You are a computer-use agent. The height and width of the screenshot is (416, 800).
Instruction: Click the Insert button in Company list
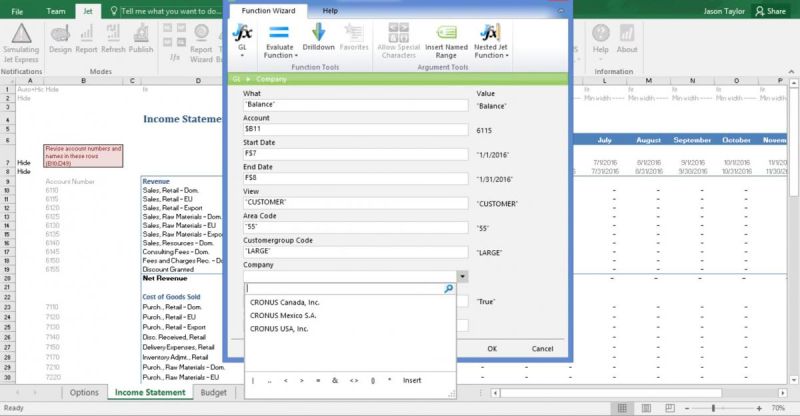(412, 380)
